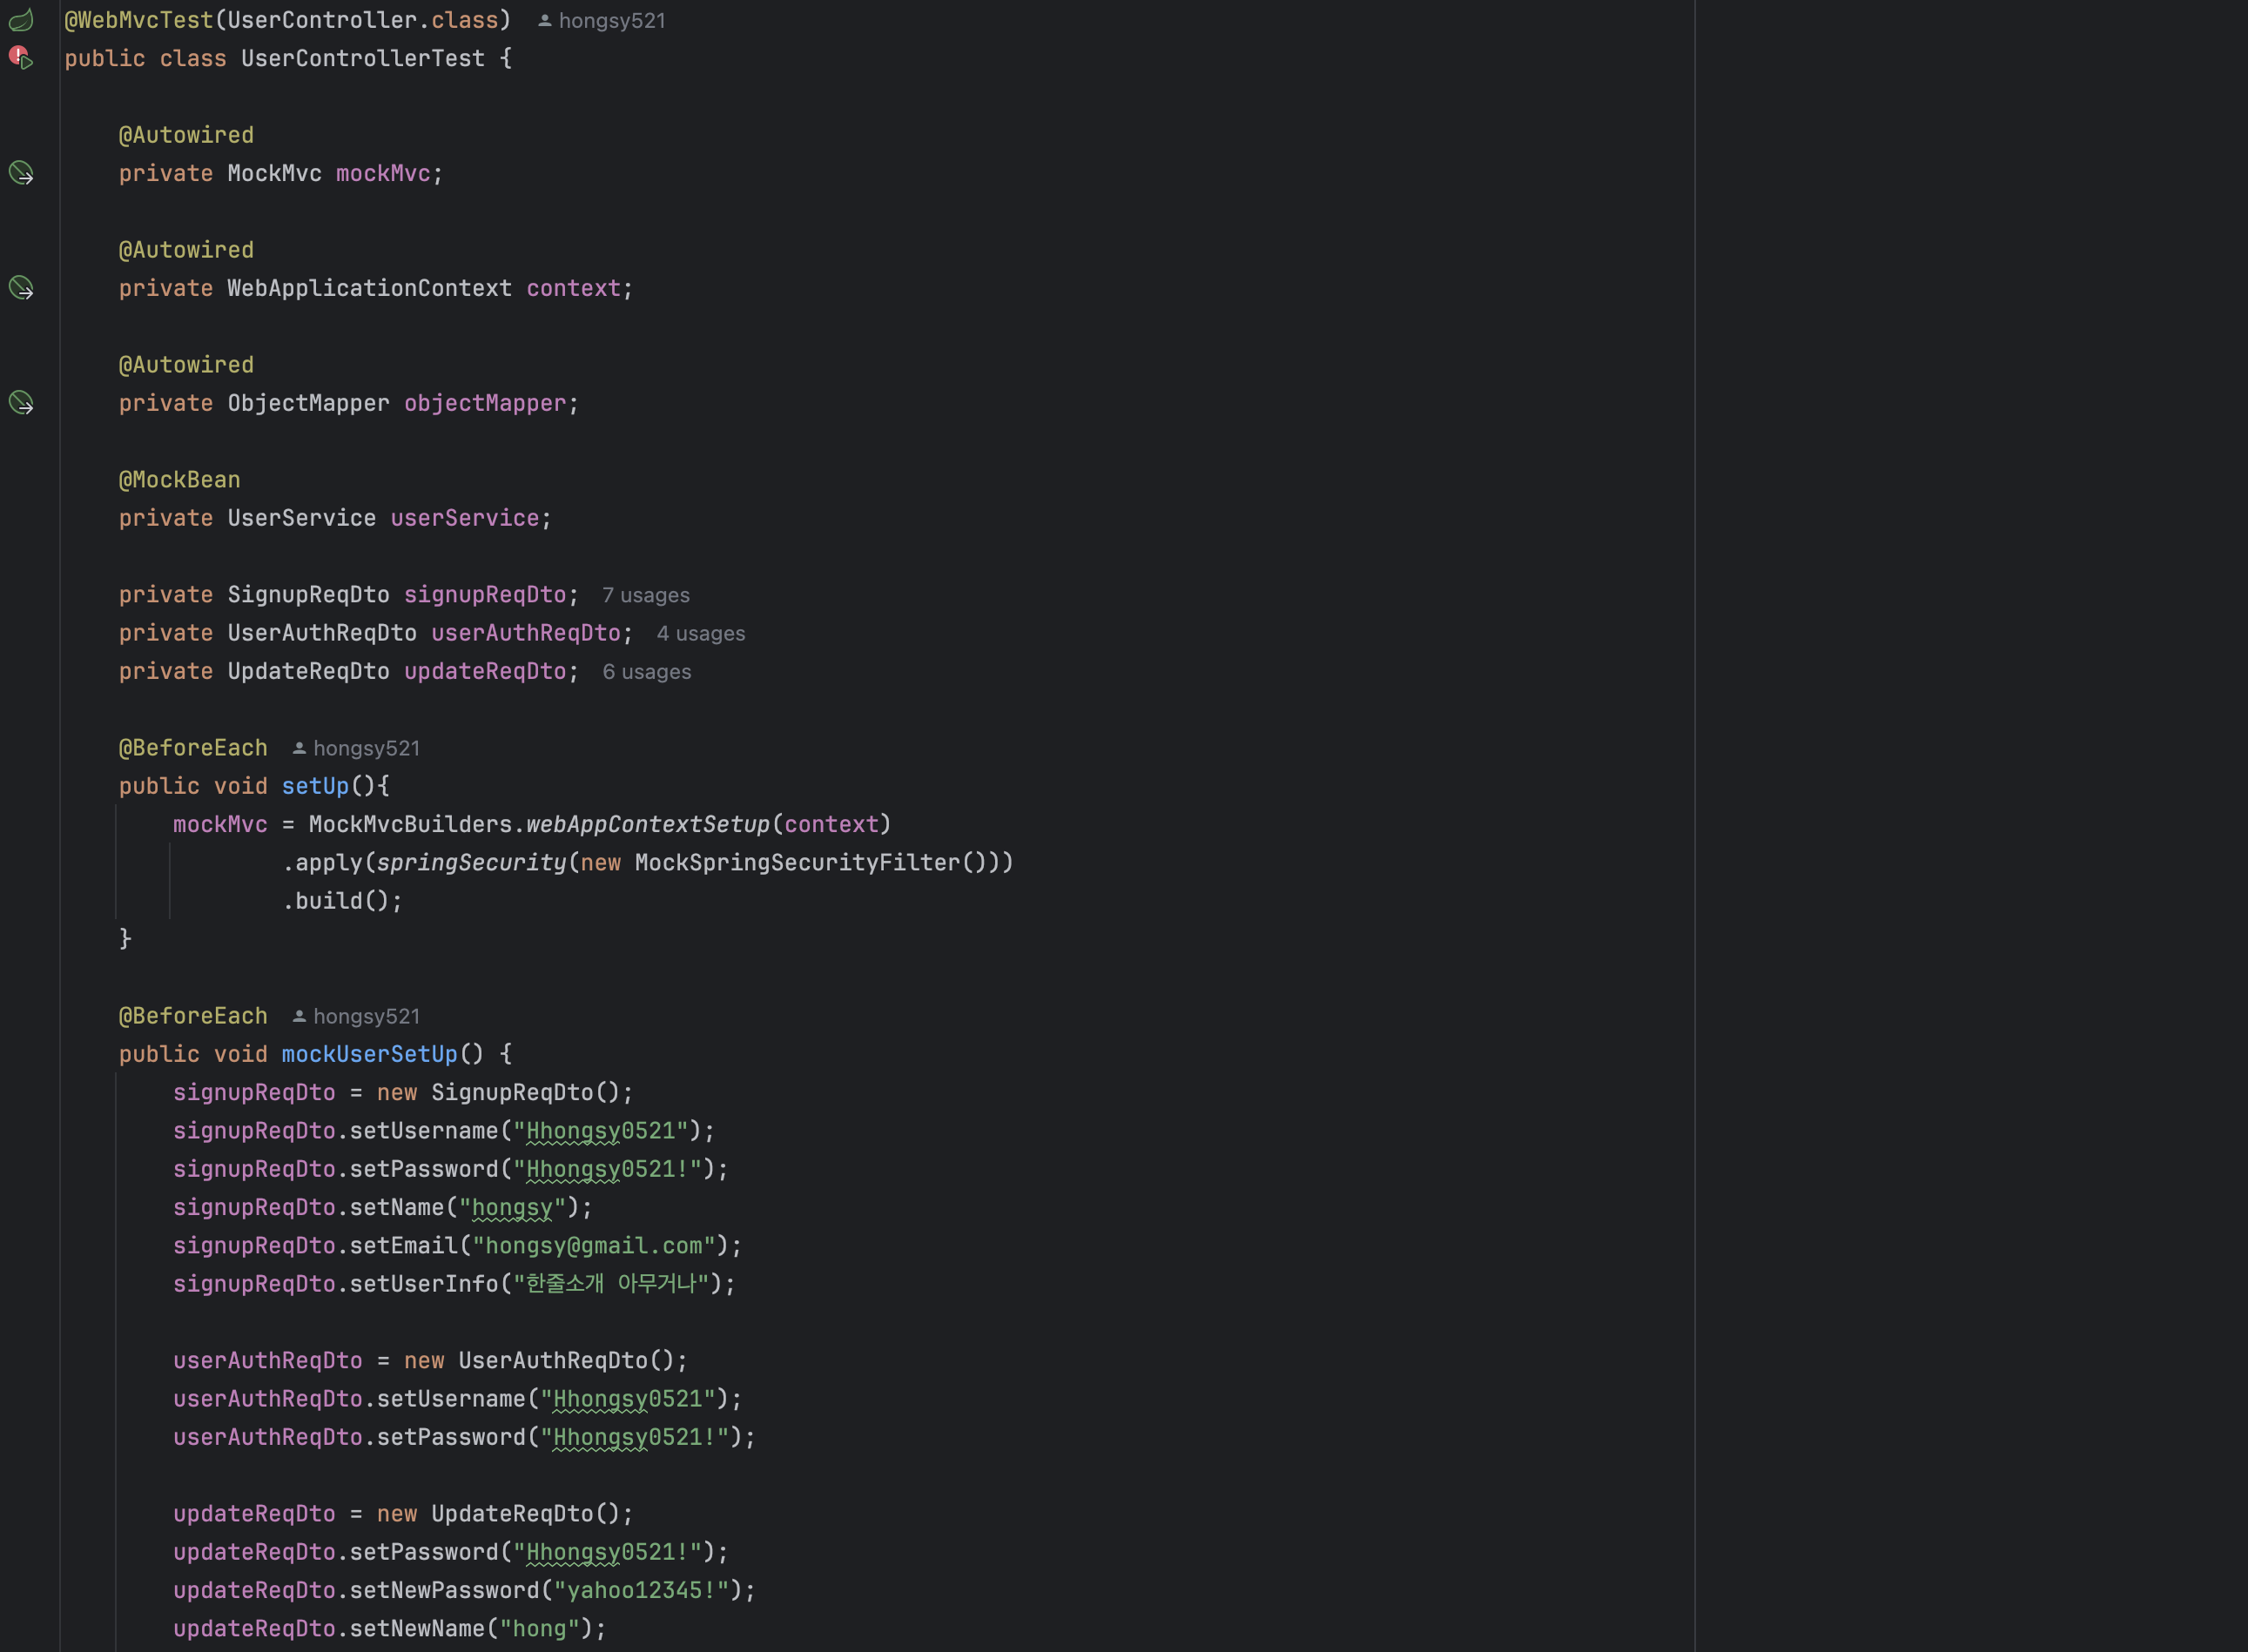
Task: Click the .build() call
Action: 342,901
